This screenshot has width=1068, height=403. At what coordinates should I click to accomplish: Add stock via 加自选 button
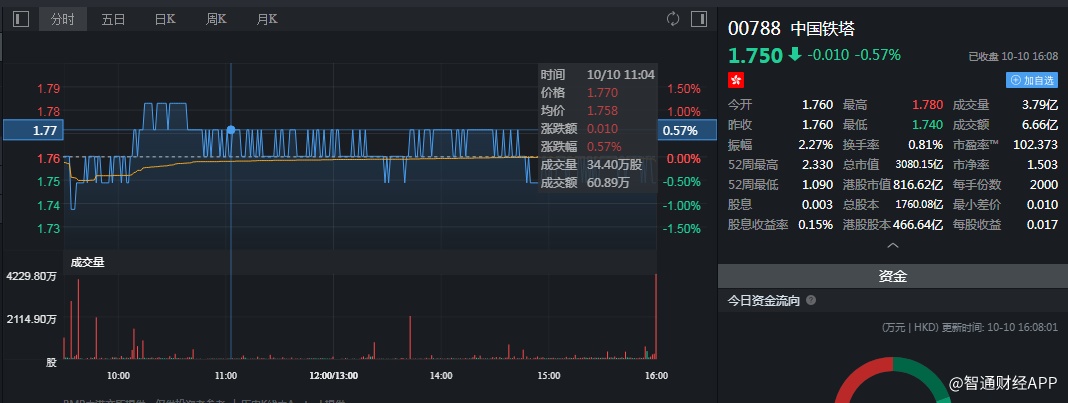[x=1032, y=80]
